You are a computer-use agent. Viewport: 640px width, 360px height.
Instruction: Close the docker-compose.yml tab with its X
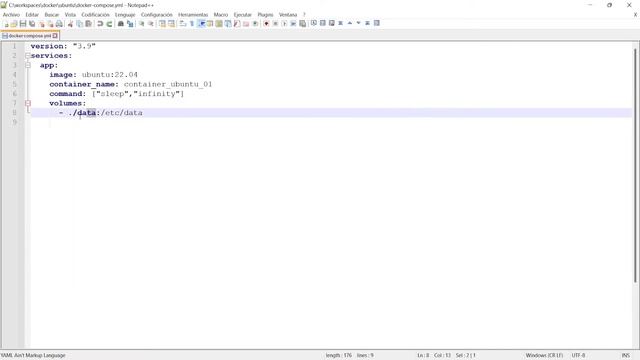[x=55, y=36]
